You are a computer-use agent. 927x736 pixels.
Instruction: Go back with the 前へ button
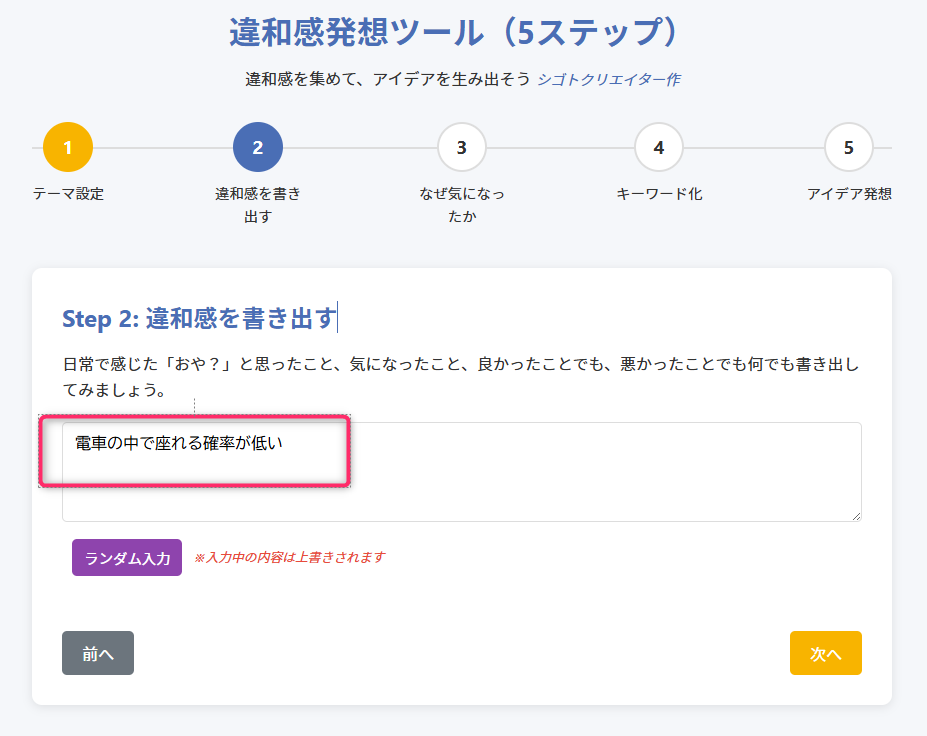click(x=98, y=653)
